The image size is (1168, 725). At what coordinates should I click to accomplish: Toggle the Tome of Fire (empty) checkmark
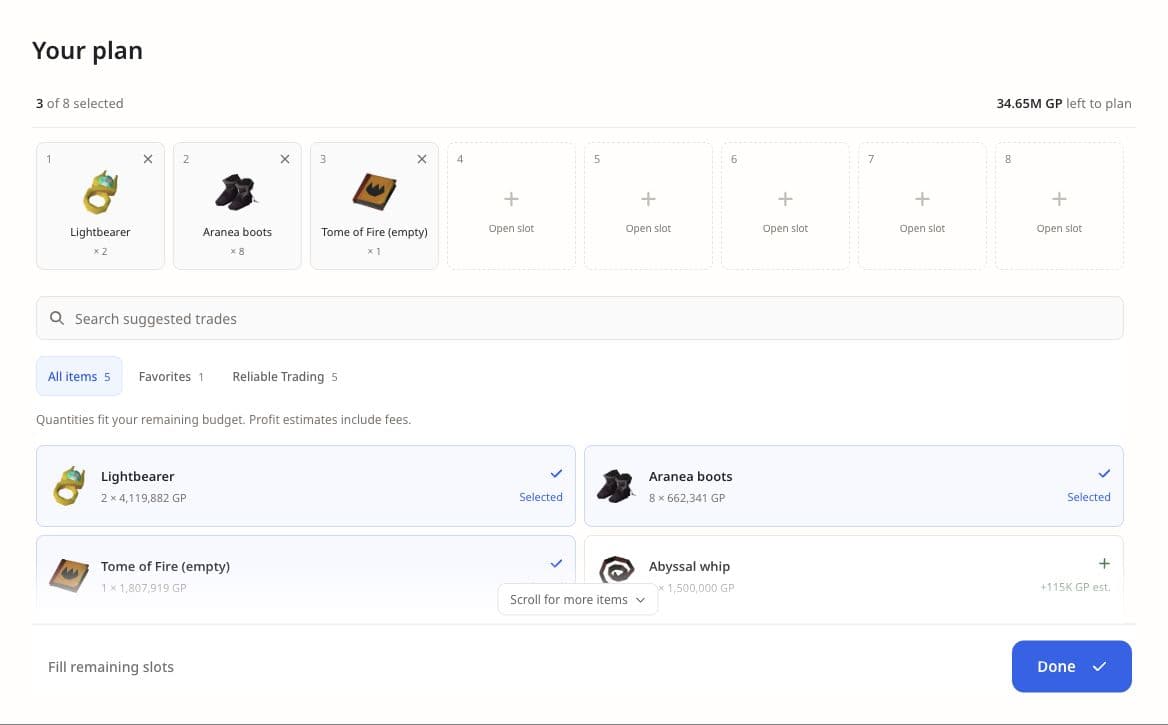click(x=556, y=563)
